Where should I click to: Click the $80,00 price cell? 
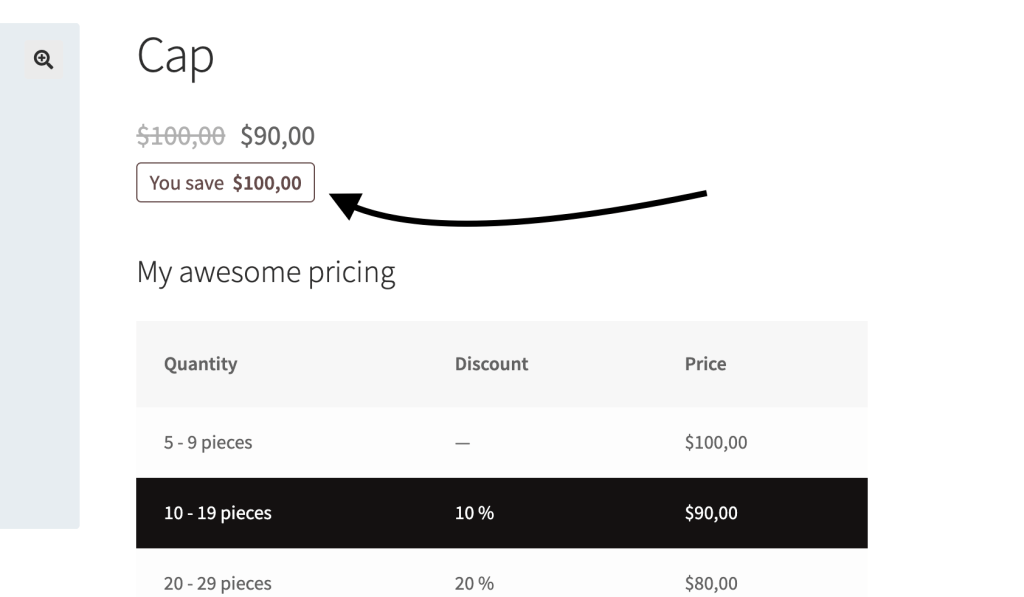pyautogui.click(x=711, y=583)
